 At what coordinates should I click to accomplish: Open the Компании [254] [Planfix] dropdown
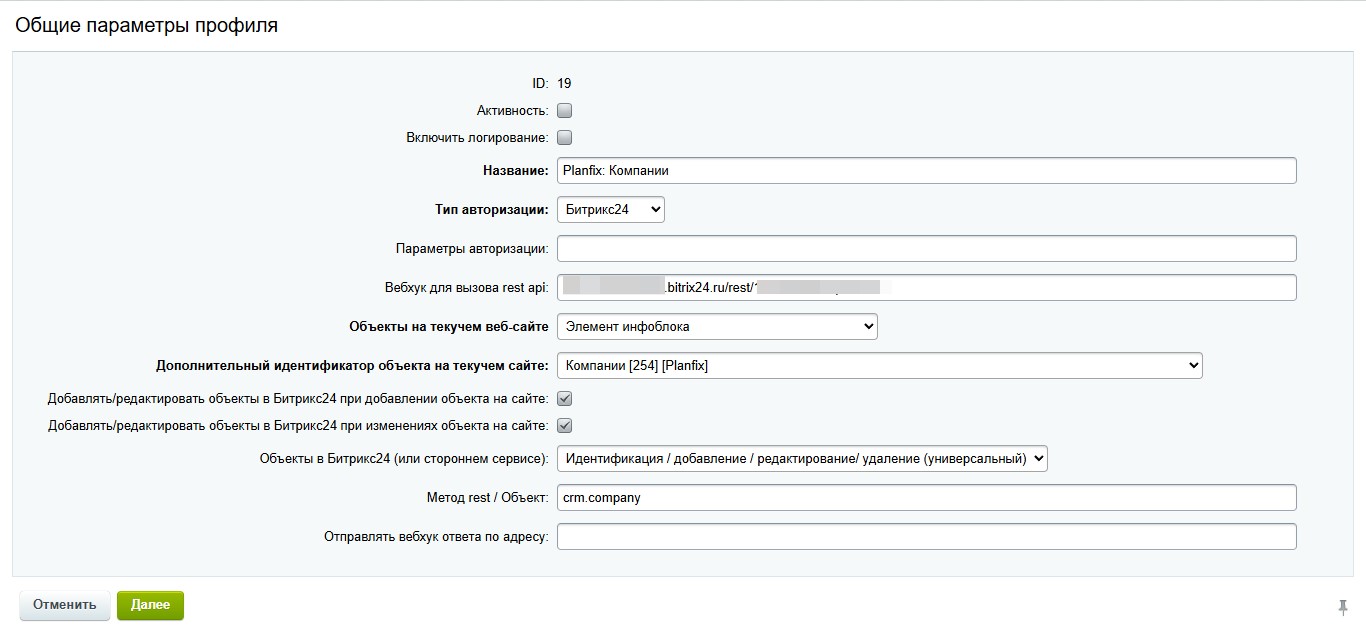click(879, 366)
